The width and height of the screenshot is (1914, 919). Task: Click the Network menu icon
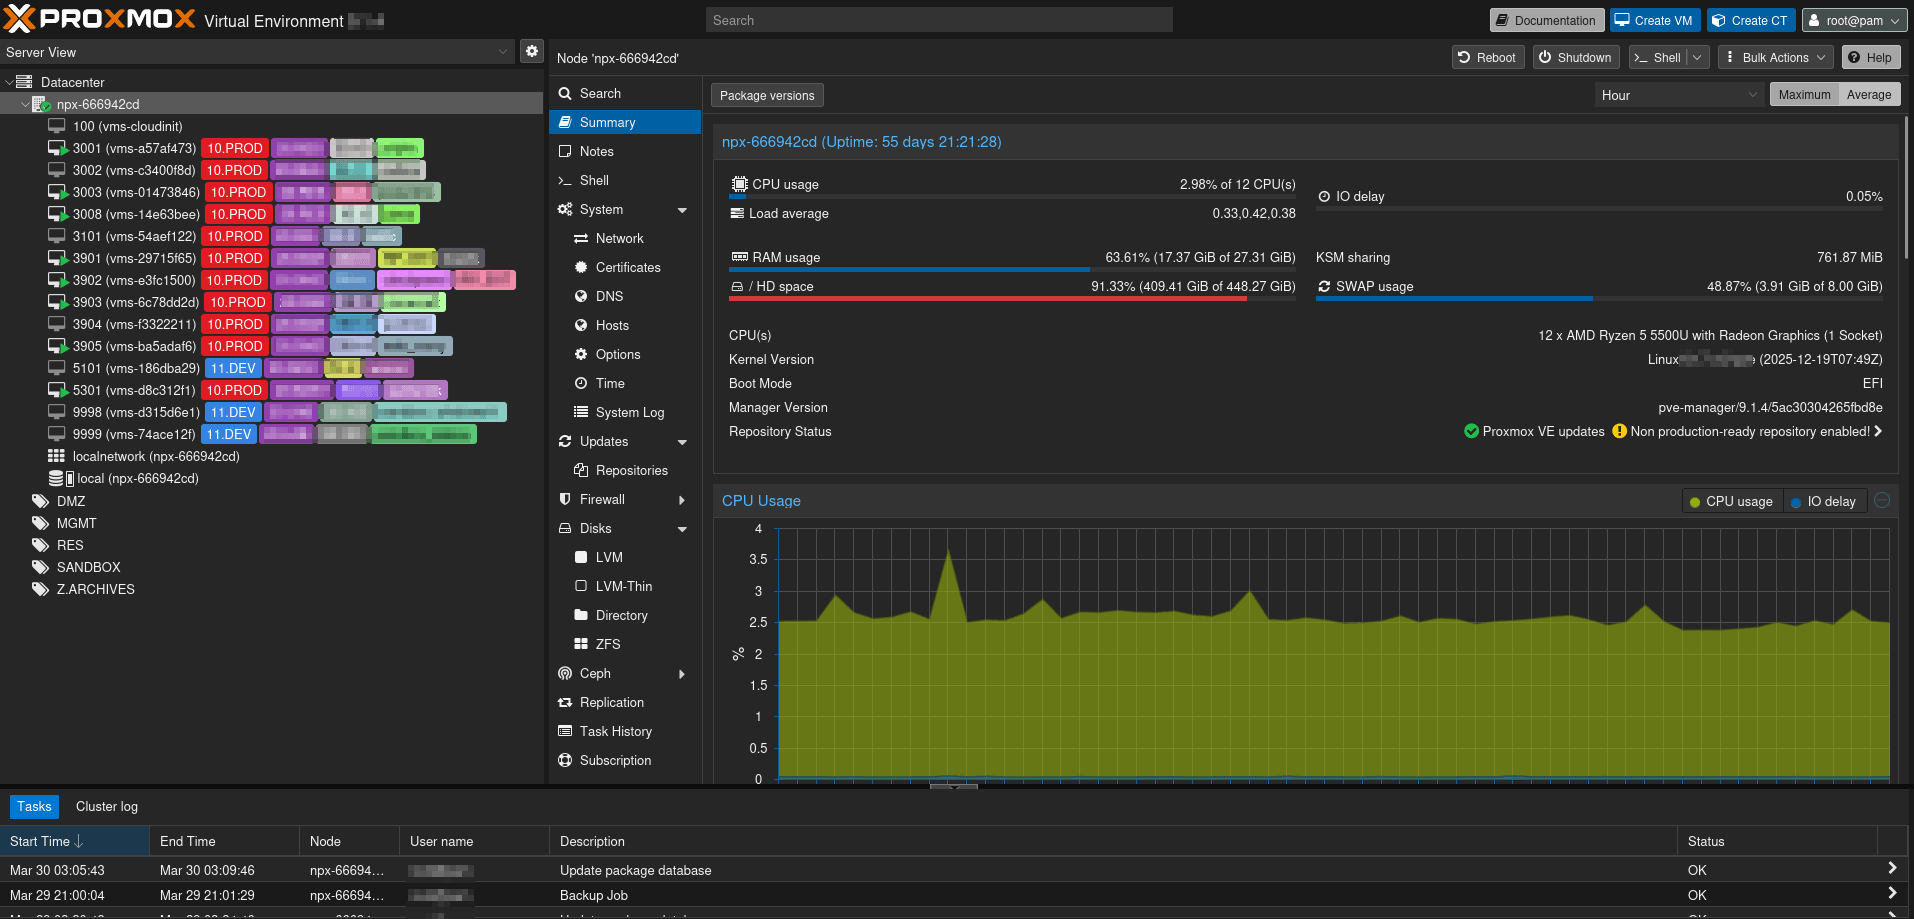point(581,238)
